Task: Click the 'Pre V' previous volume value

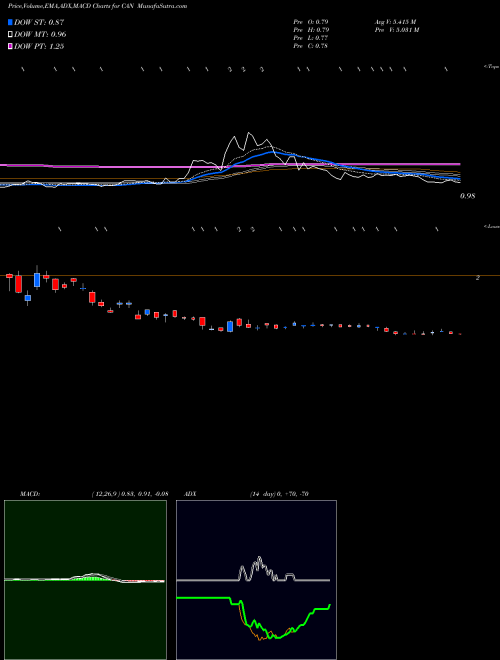Action: tap(396, 30)
